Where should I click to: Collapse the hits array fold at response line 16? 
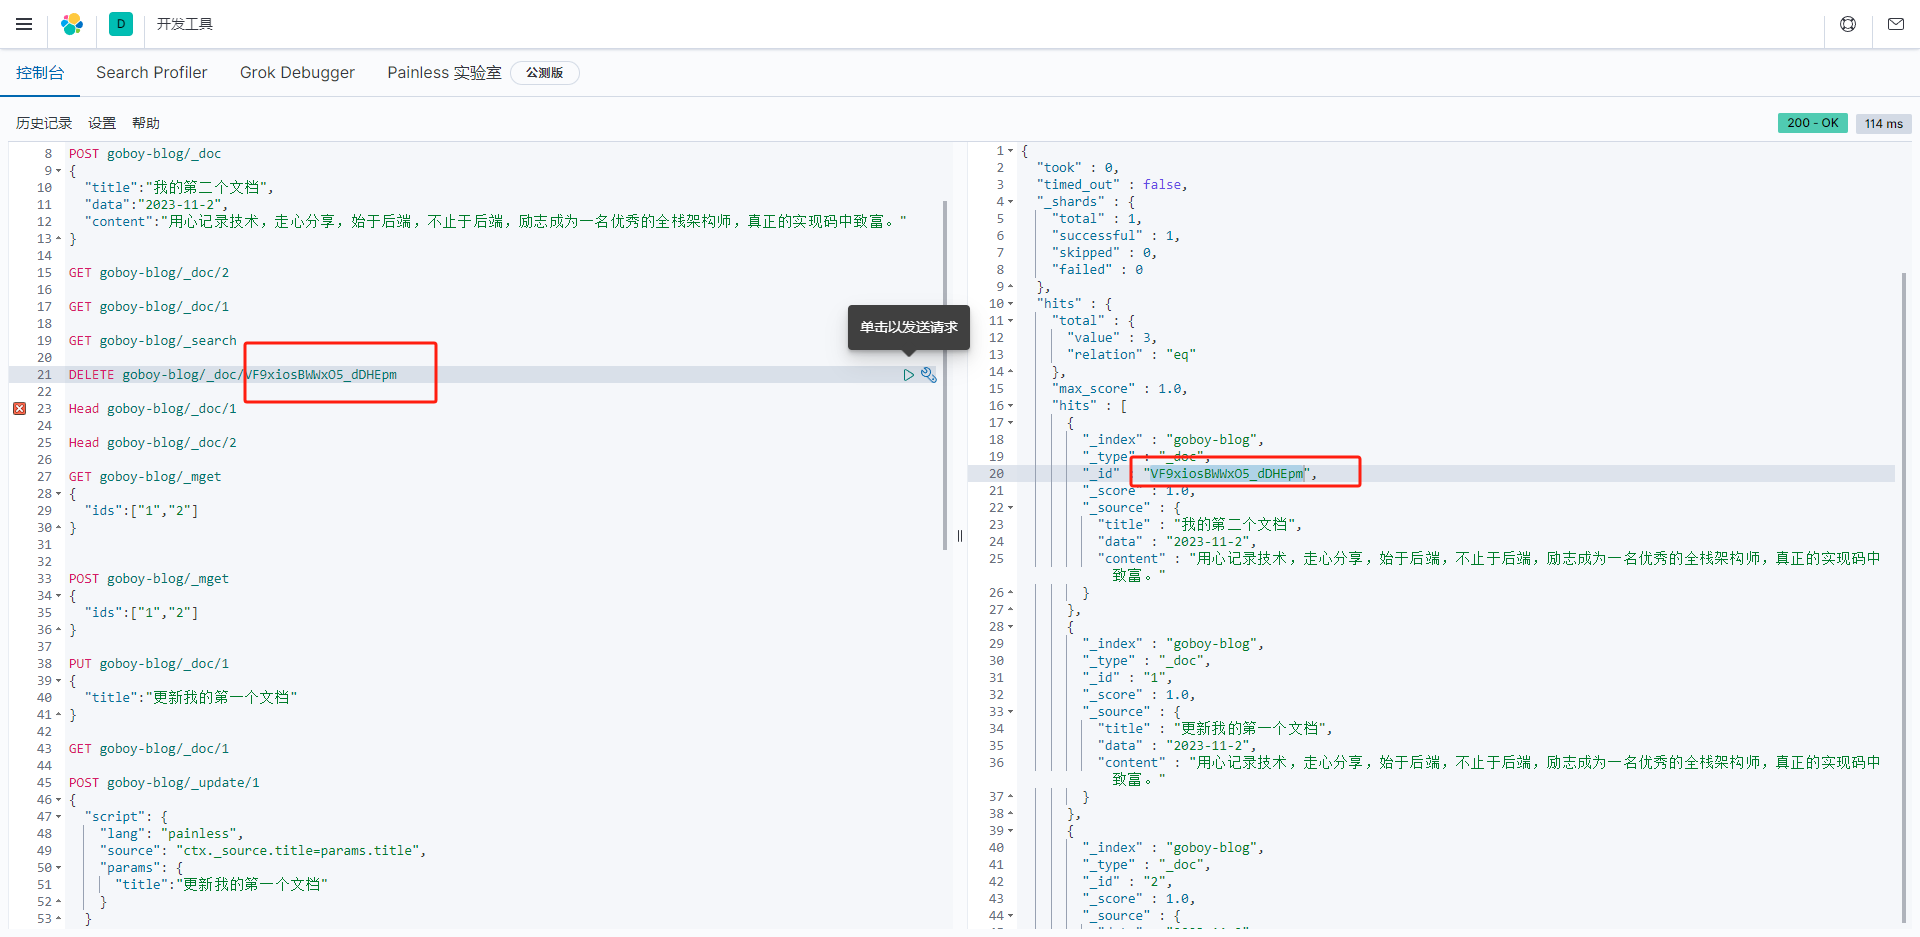(1010, 406)
